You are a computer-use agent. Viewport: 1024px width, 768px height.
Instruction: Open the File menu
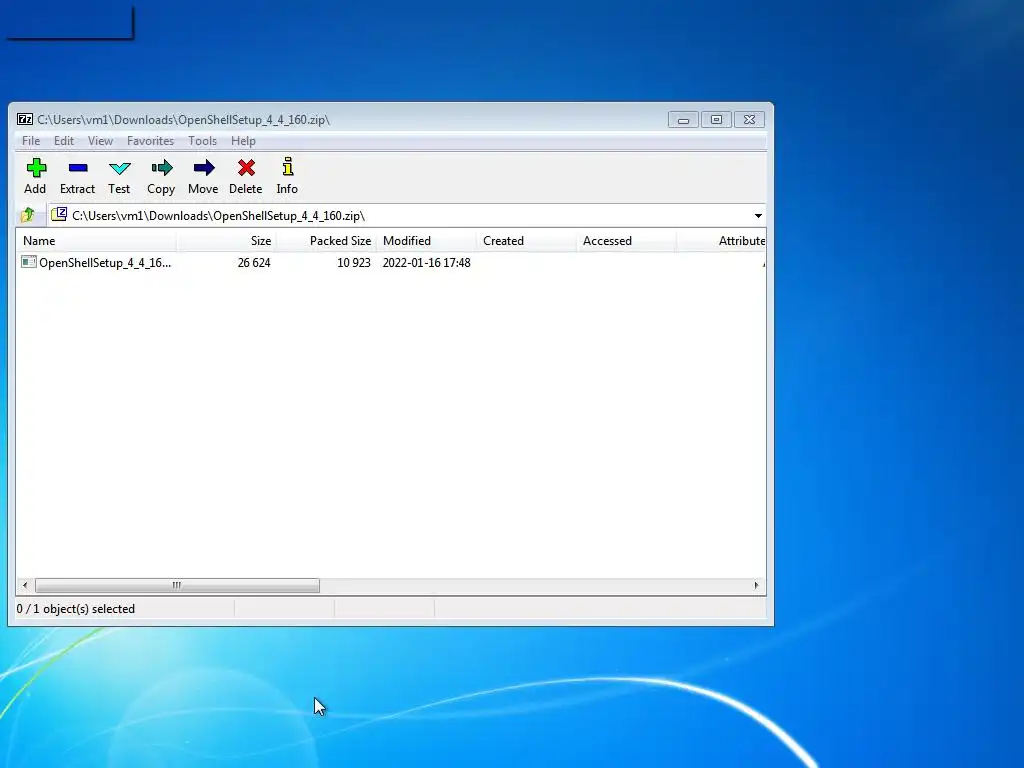click(31, 141)
